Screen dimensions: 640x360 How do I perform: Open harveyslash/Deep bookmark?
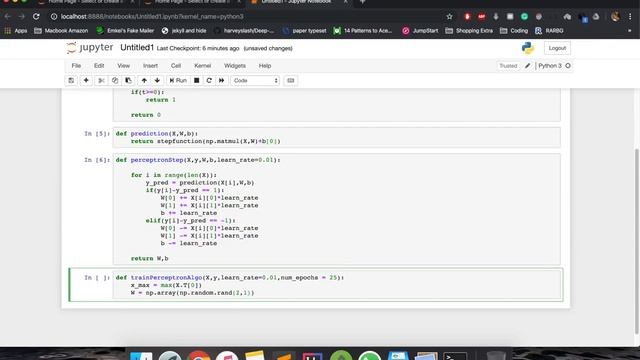tap(244, 31)
